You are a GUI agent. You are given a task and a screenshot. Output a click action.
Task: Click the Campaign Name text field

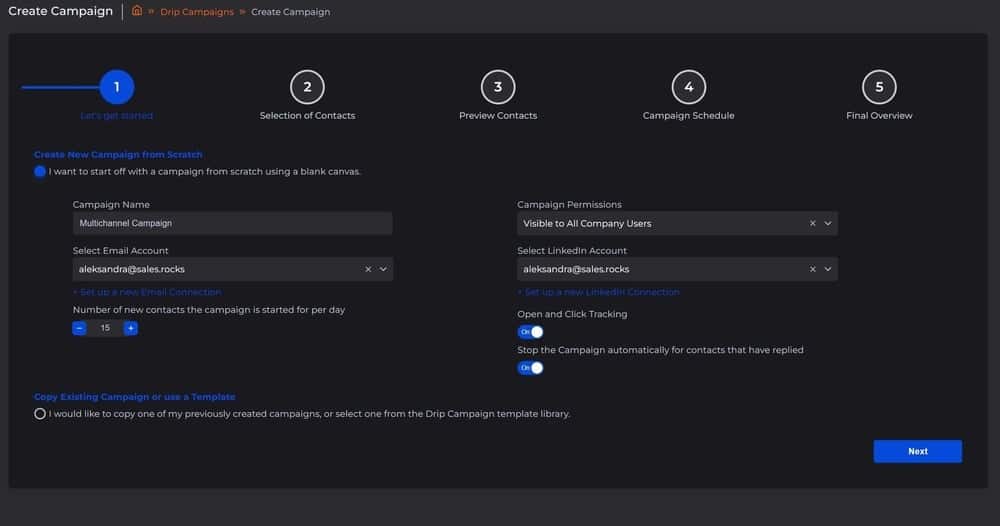[x=232, y=224]
